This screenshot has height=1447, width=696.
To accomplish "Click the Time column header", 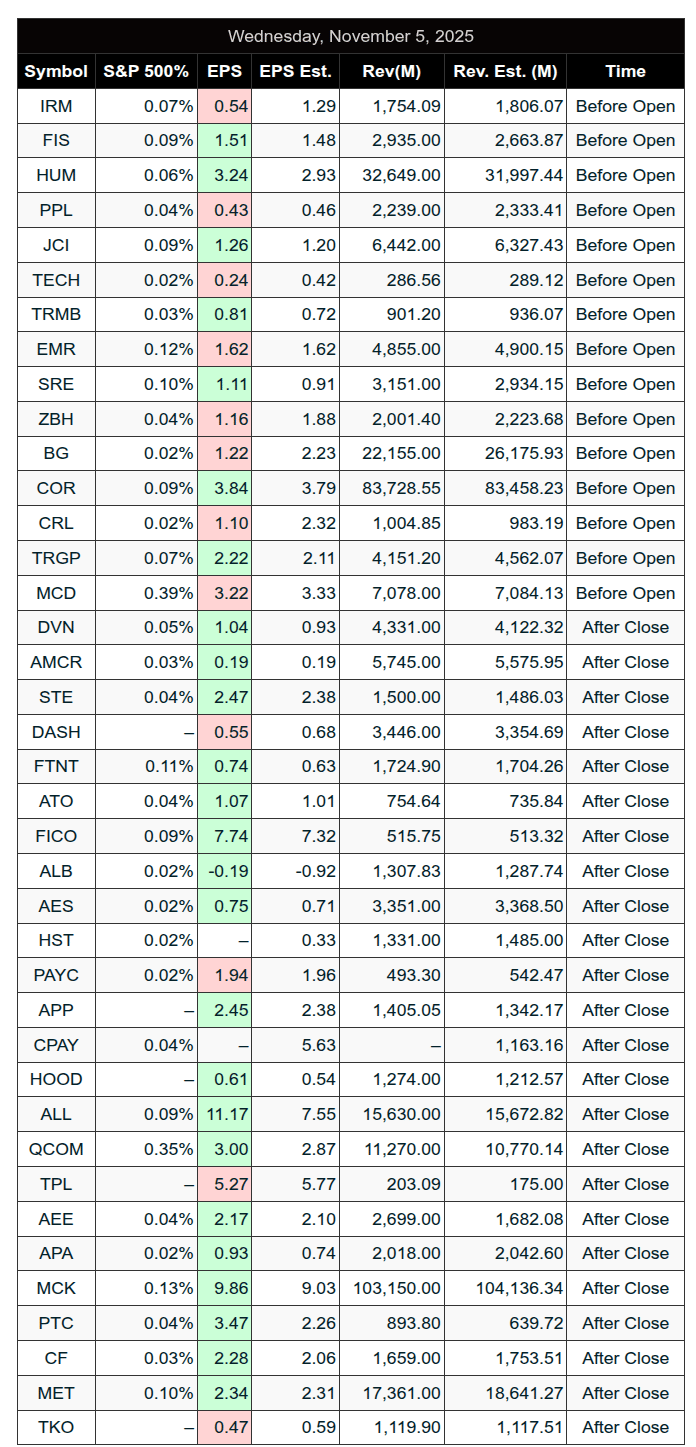I will [625, 71].
